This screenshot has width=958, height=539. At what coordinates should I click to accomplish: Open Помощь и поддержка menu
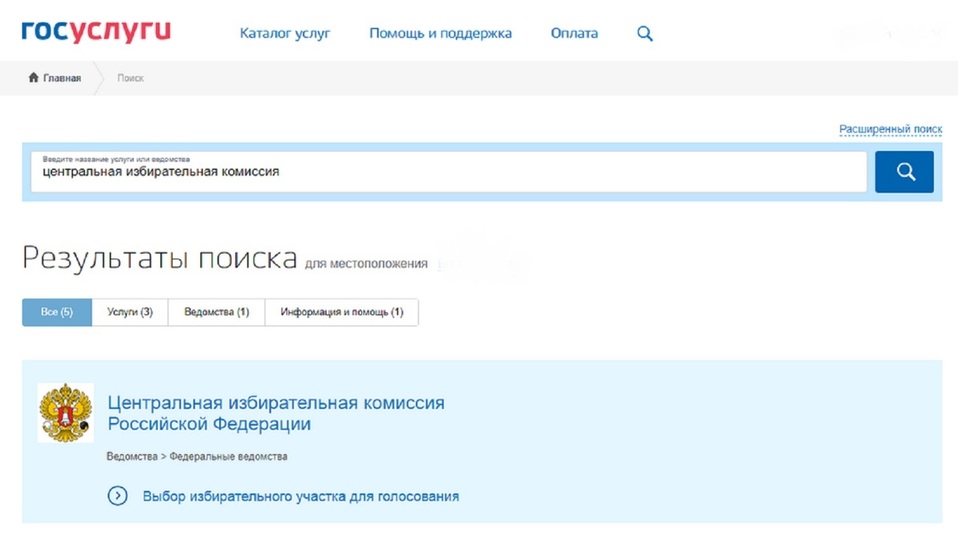click(441, 34)
